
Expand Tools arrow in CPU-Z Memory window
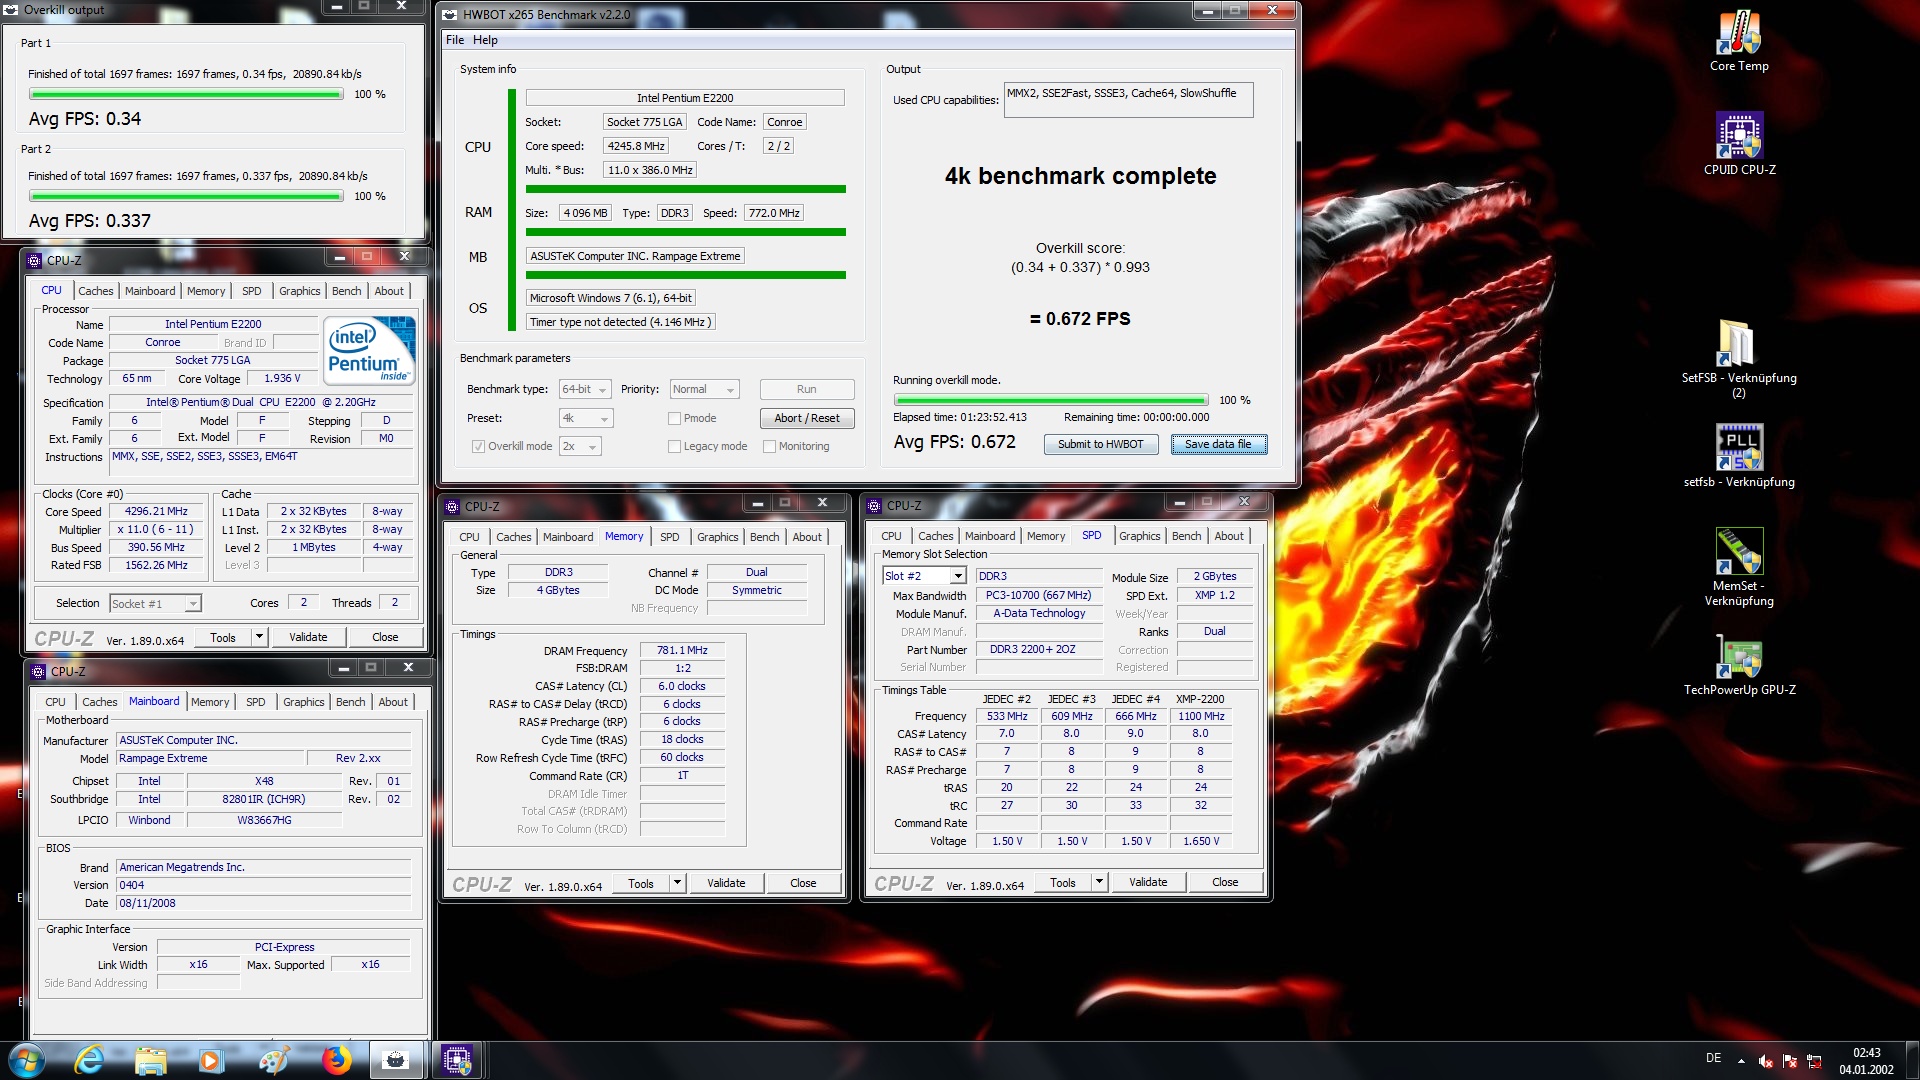point(677,883)
